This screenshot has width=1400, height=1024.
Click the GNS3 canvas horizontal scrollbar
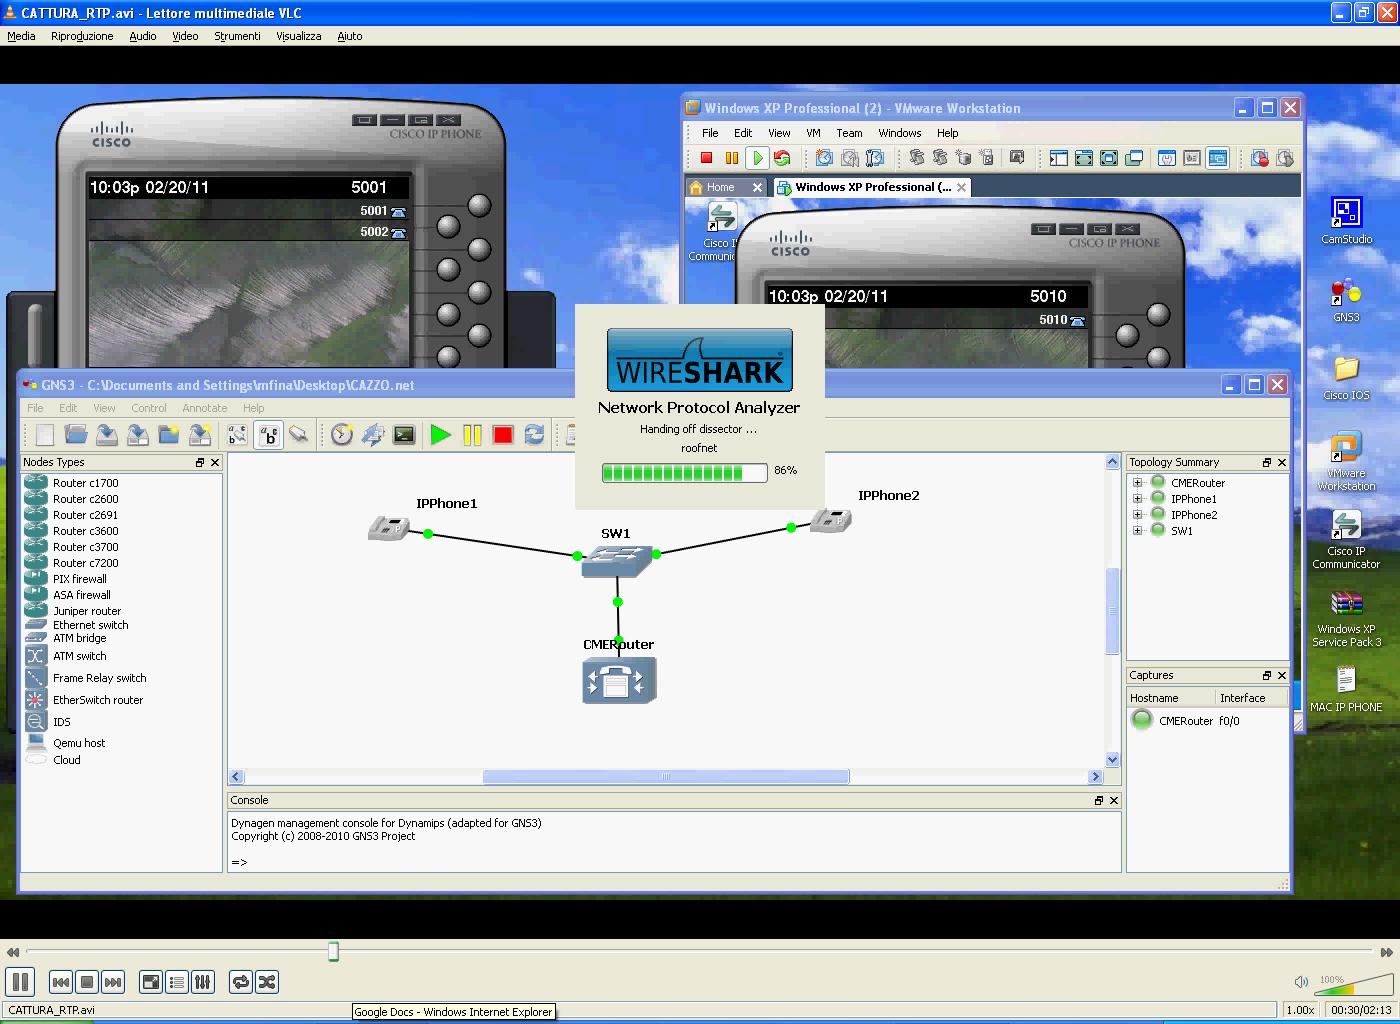pos(665,776)
